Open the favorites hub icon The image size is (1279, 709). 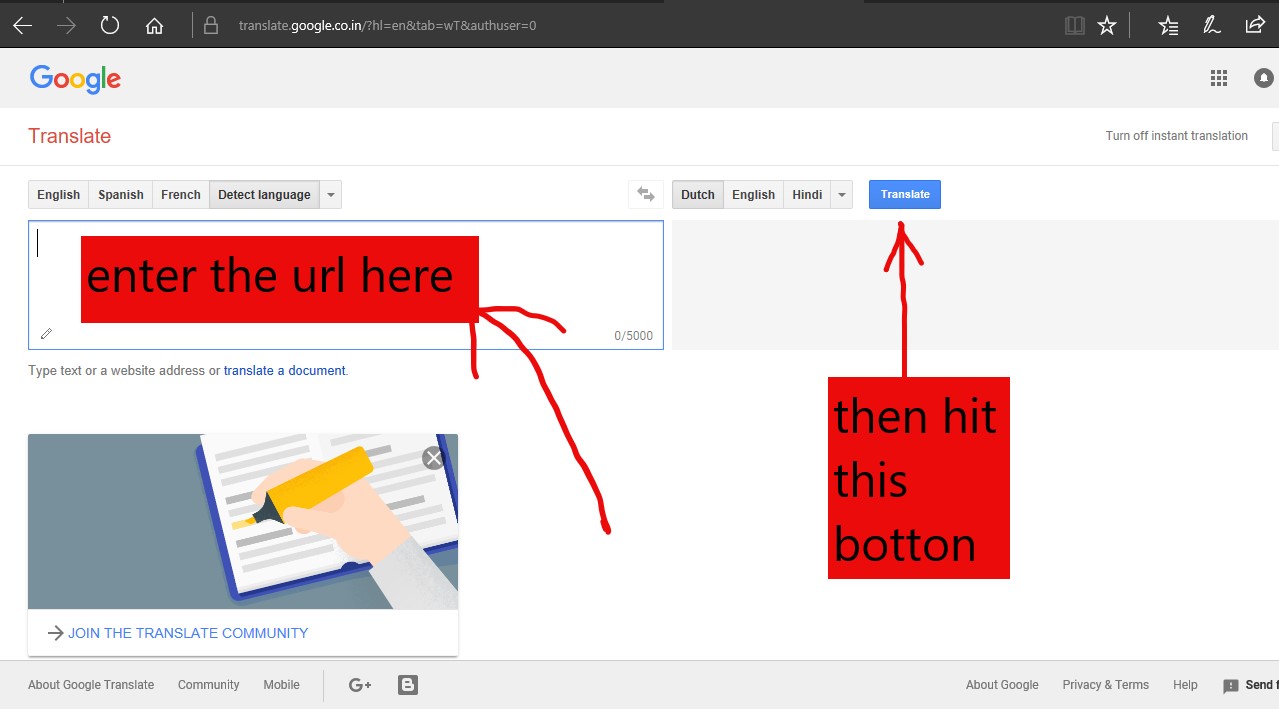tap(1168, 26)
